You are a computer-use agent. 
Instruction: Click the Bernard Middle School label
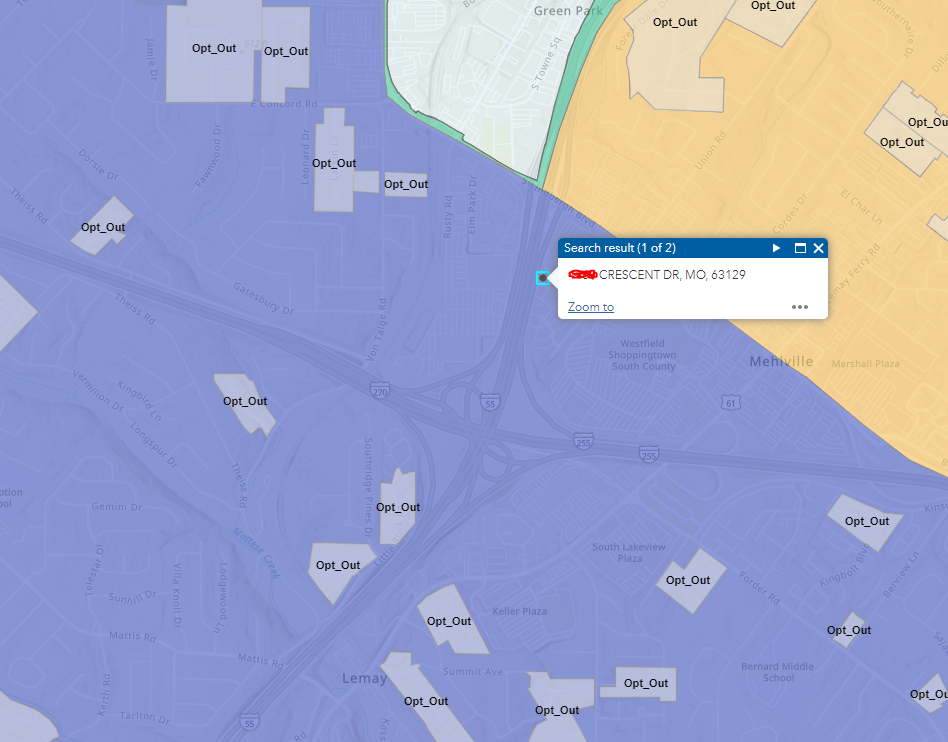[778, 670]
